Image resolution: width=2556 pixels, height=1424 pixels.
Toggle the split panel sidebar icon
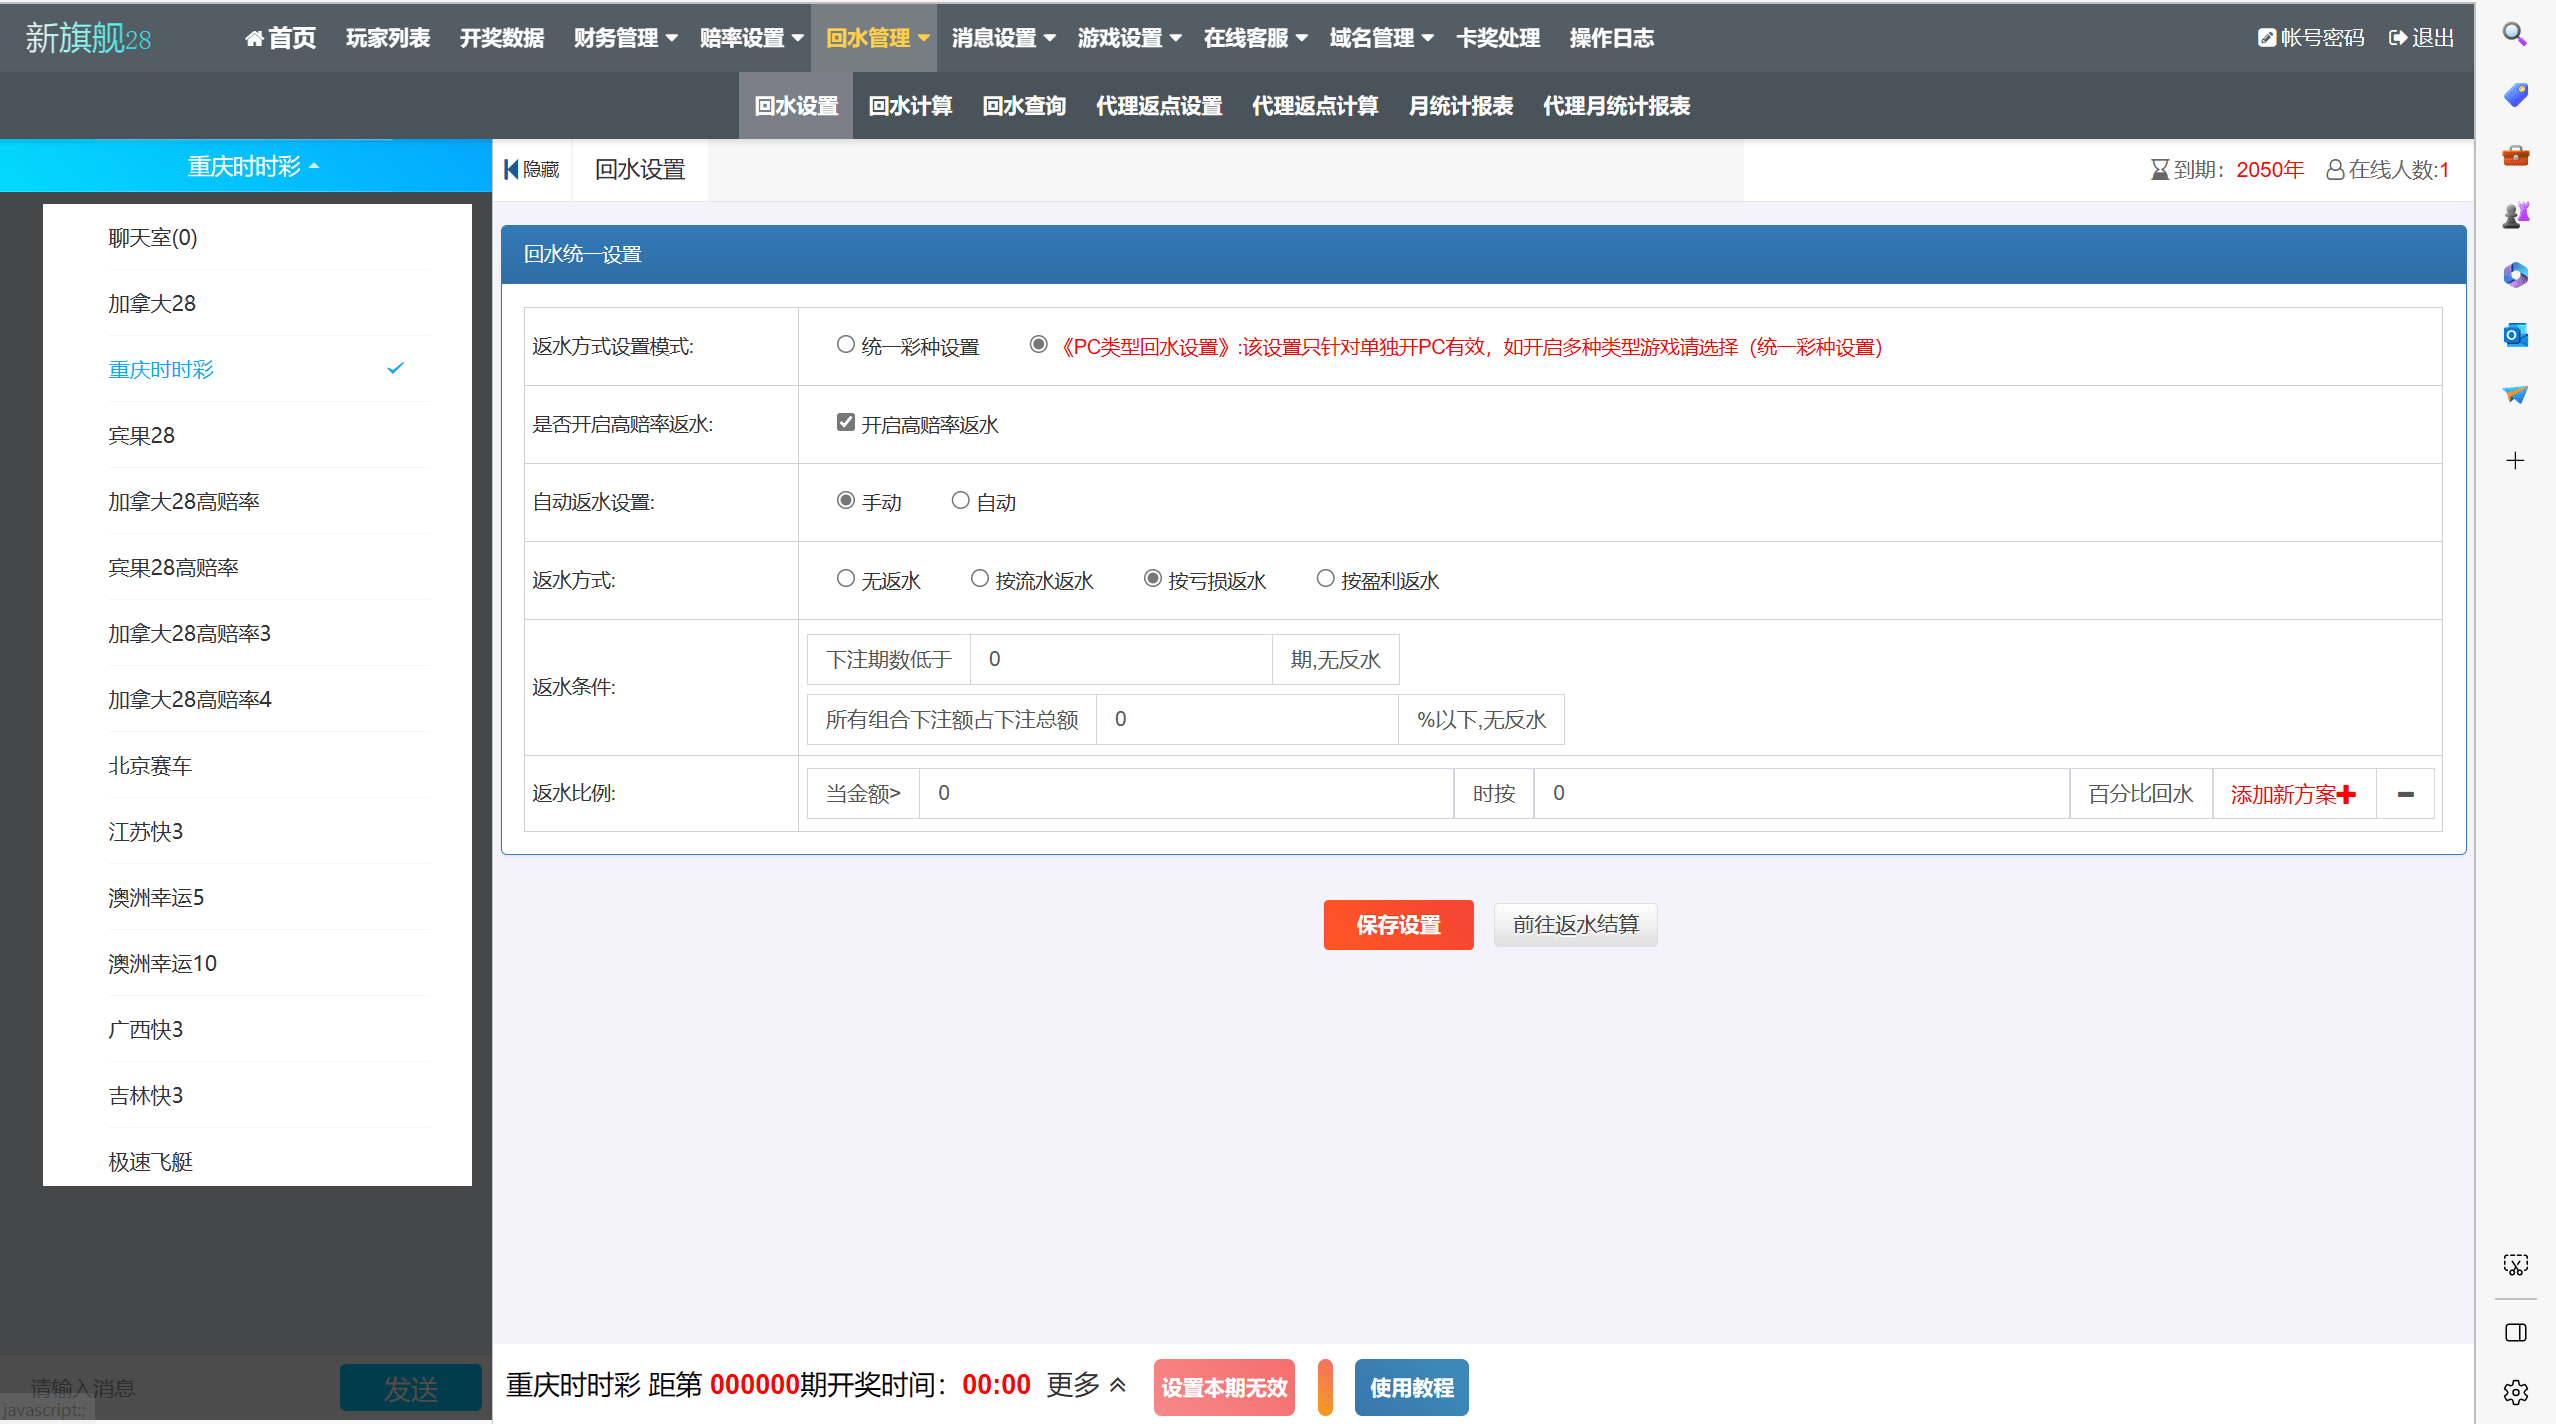(2515, 1332)
